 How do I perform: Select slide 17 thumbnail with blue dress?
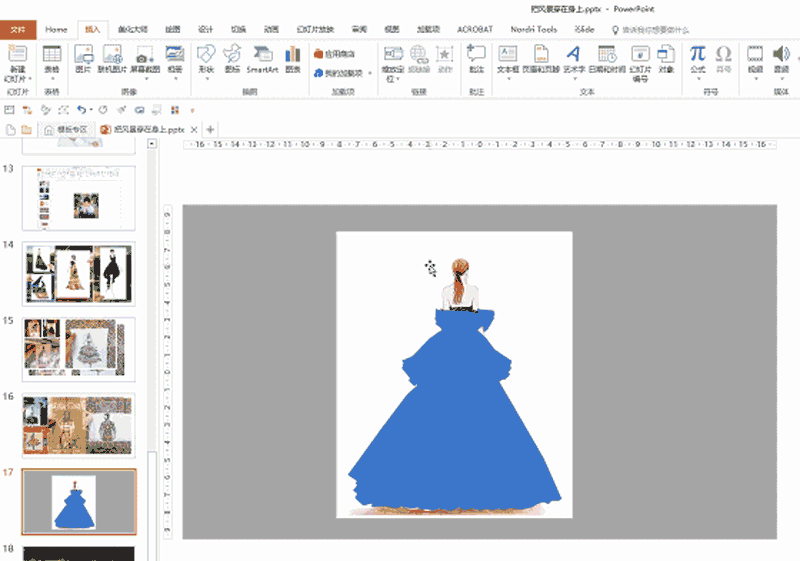pos(79,502)
